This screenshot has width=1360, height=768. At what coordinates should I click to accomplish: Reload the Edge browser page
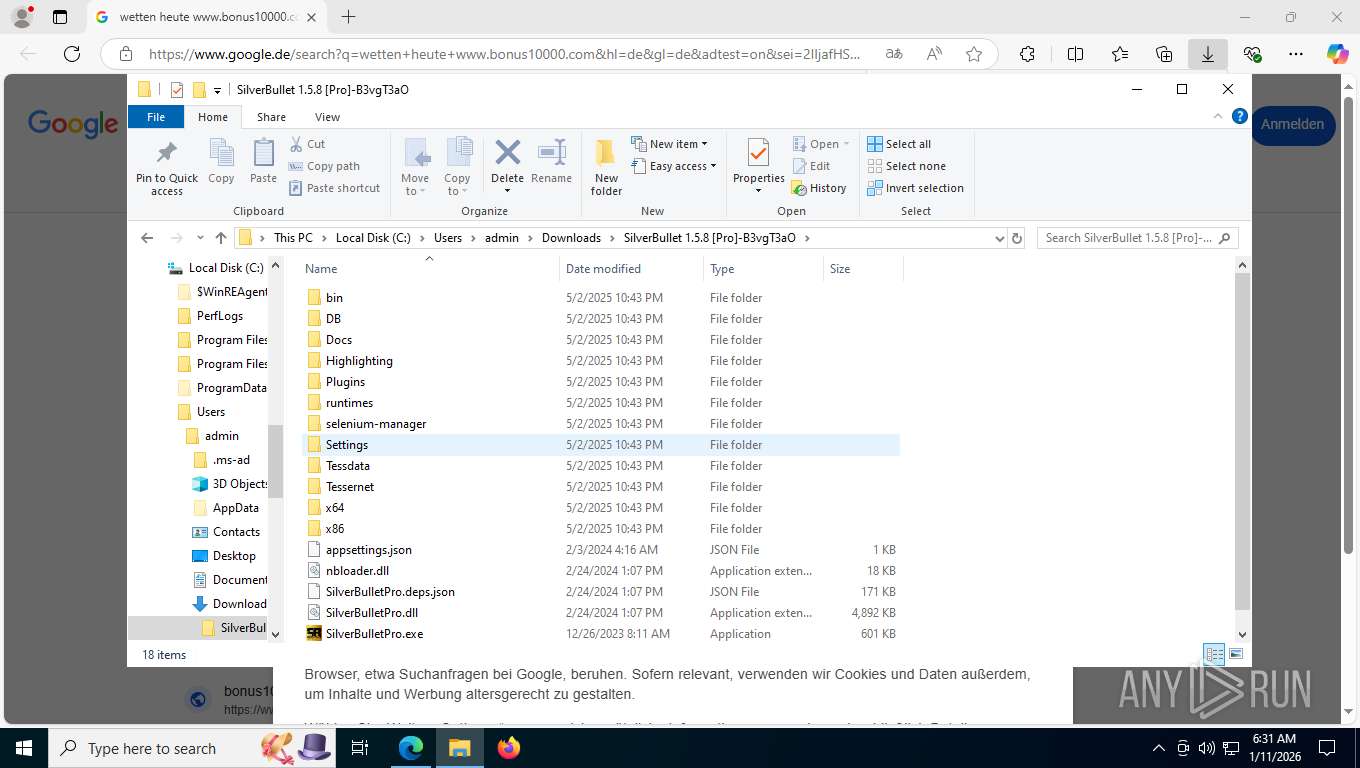point(71,54)
